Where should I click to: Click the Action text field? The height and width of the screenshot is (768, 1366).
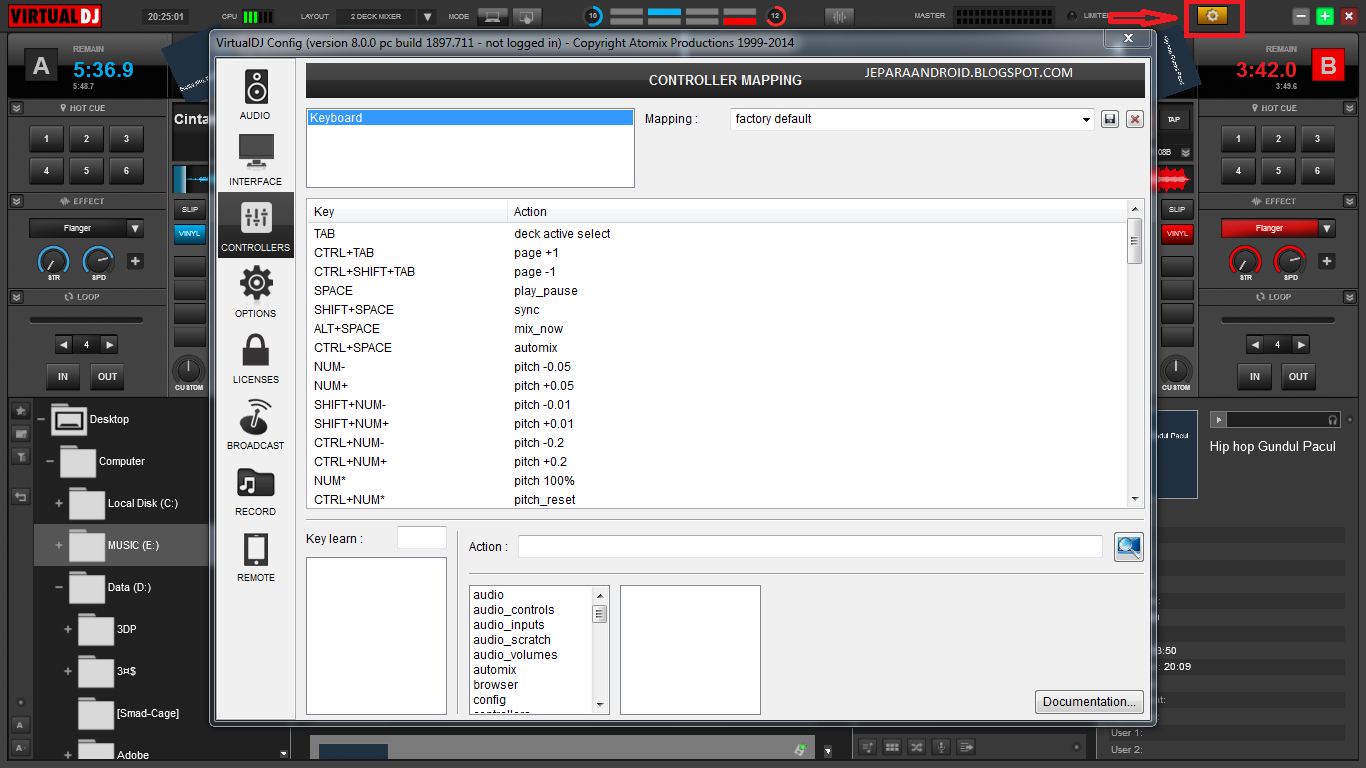(x=810, y=547)
